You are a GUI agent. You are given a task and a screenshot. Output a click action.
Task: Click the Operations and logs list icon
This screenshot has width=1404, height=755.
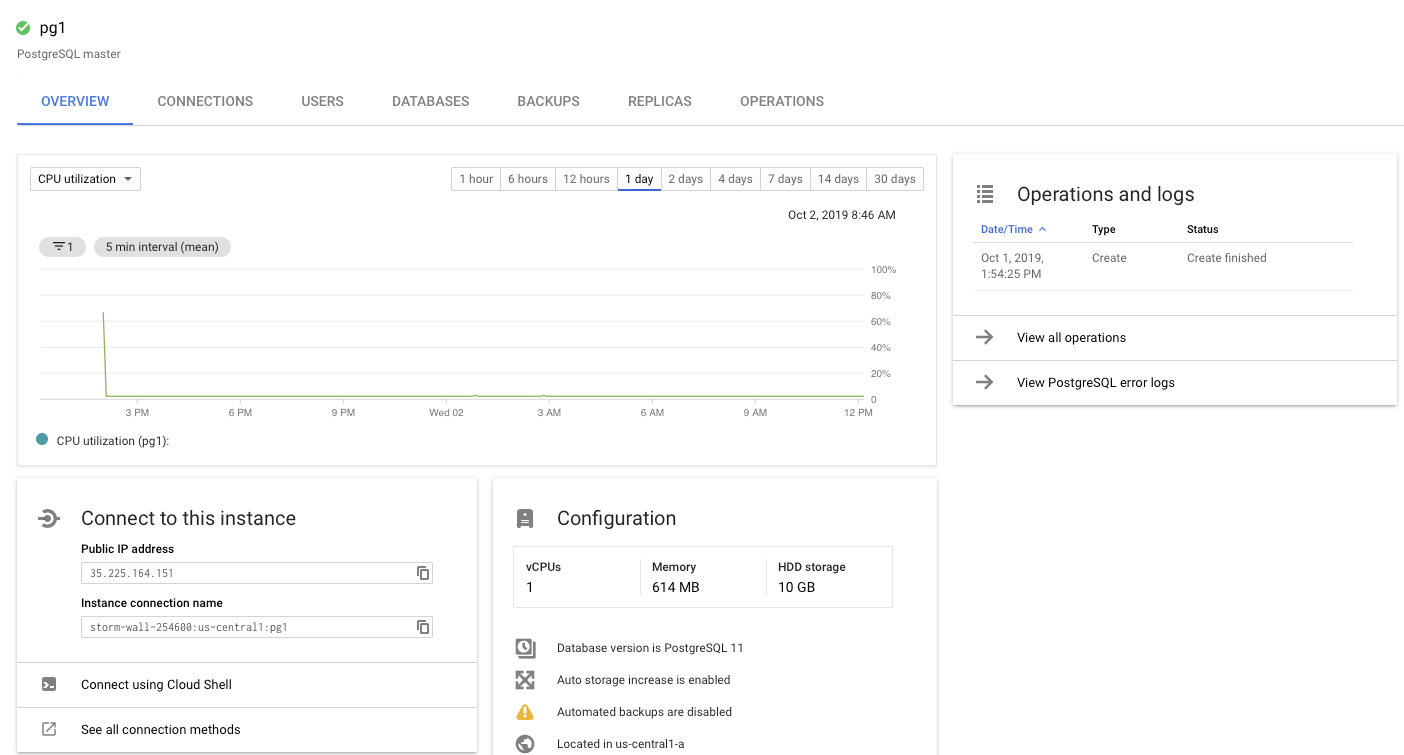(x=985, y=194)
